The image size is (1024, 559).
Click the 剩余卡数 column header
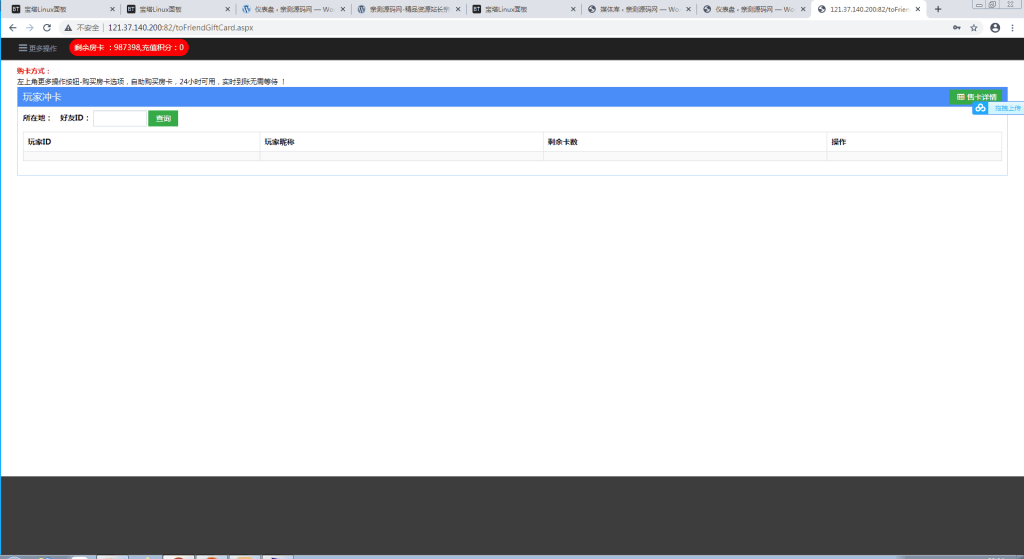click(x=562, y=142)
